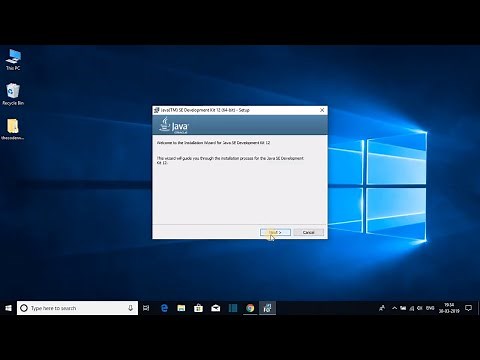Select the Recycle Bin desktop icon

click(x=13, y=94)
